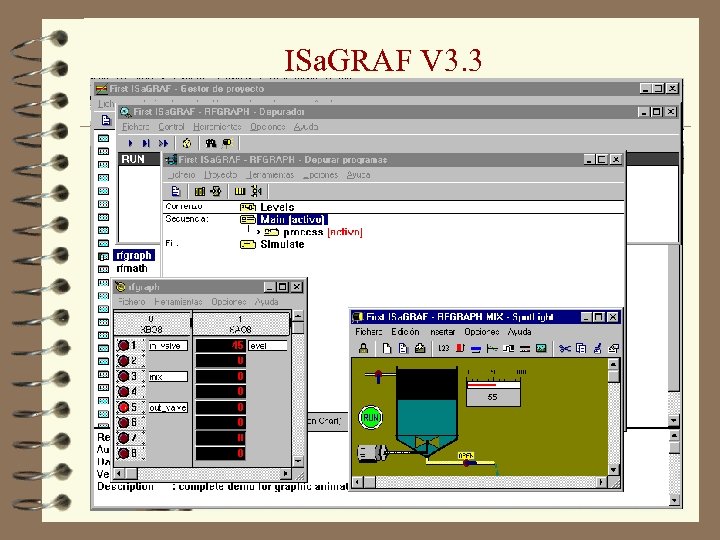Insert a numeric 123 display in Spotlight
Image resolution: width=720 pixels, height=540 pixels.
point(444,349)
